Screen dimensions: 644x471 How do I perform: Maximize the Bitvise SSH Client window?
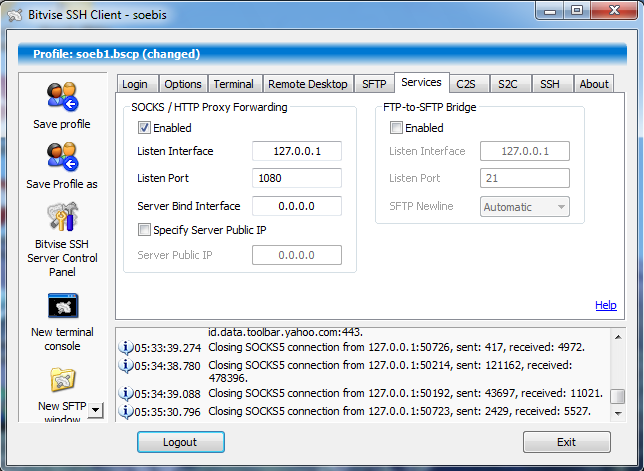click(577, 11)
